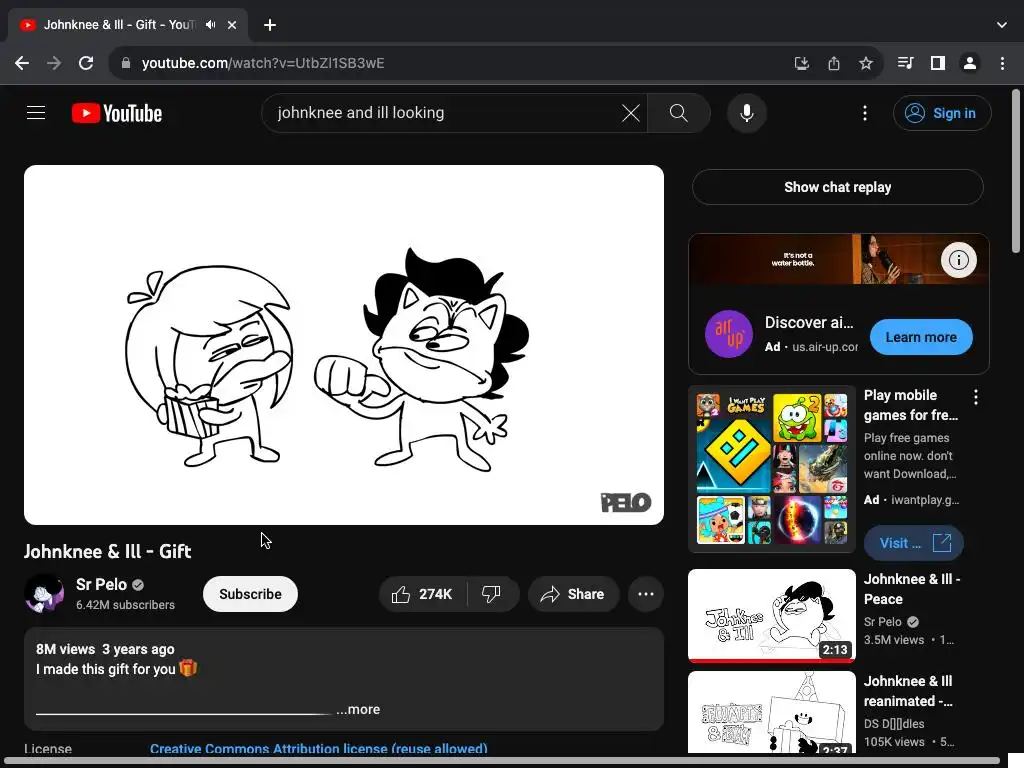Click the horizontal scrollbar at bottom
The image size is (1024, 768).
pos(503,761)
